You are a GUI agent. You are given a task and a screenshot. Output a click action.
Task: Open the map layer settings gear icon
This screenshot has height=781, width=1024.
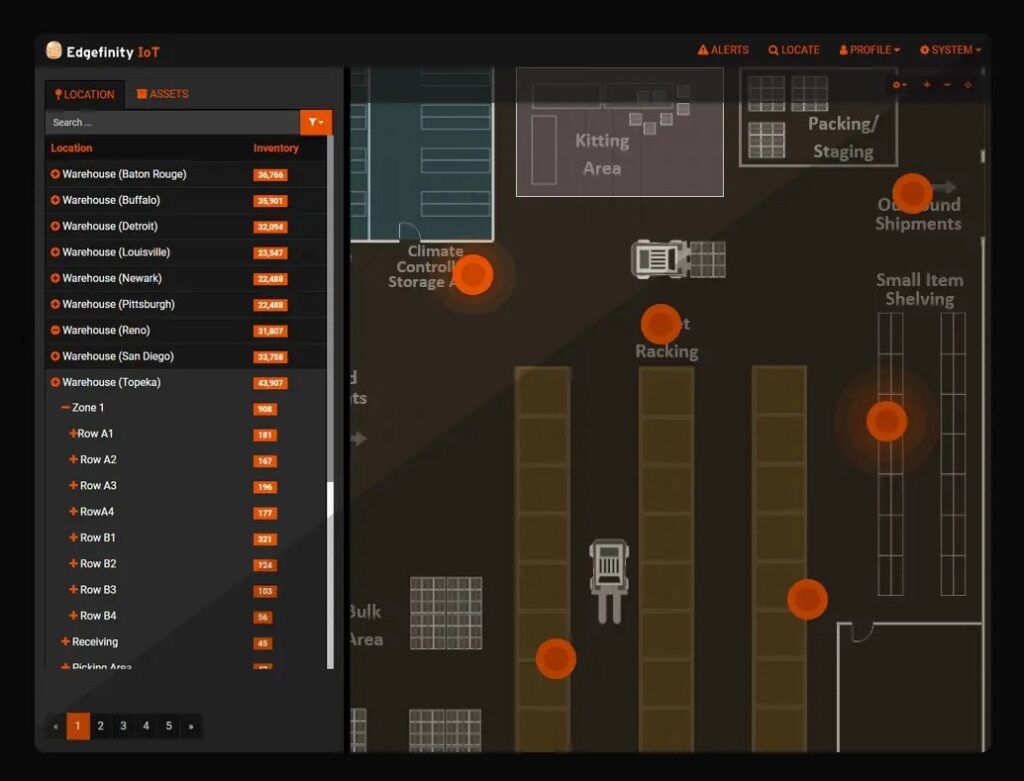897,84
